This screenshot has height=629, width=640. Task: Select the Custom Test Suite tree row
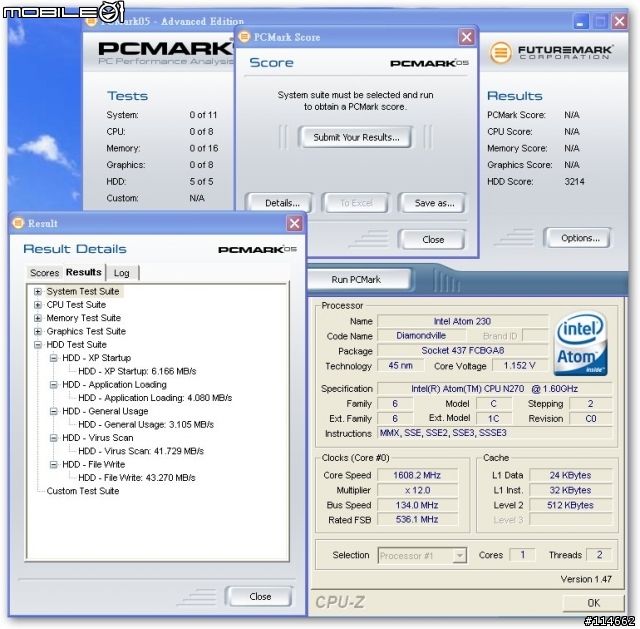[83, 491]
